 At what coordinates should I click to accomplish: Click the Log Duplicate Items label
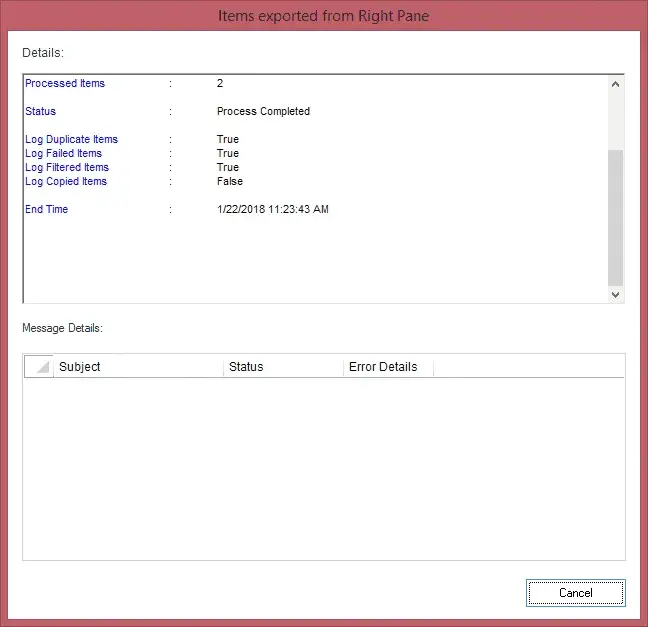pyautogui.click(x=71, y=140)
